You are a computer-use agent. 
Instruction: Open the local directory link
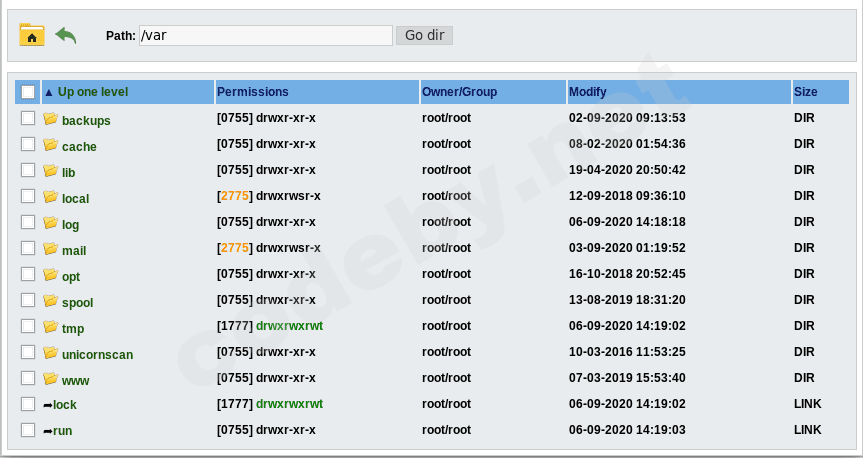(75, 198)
